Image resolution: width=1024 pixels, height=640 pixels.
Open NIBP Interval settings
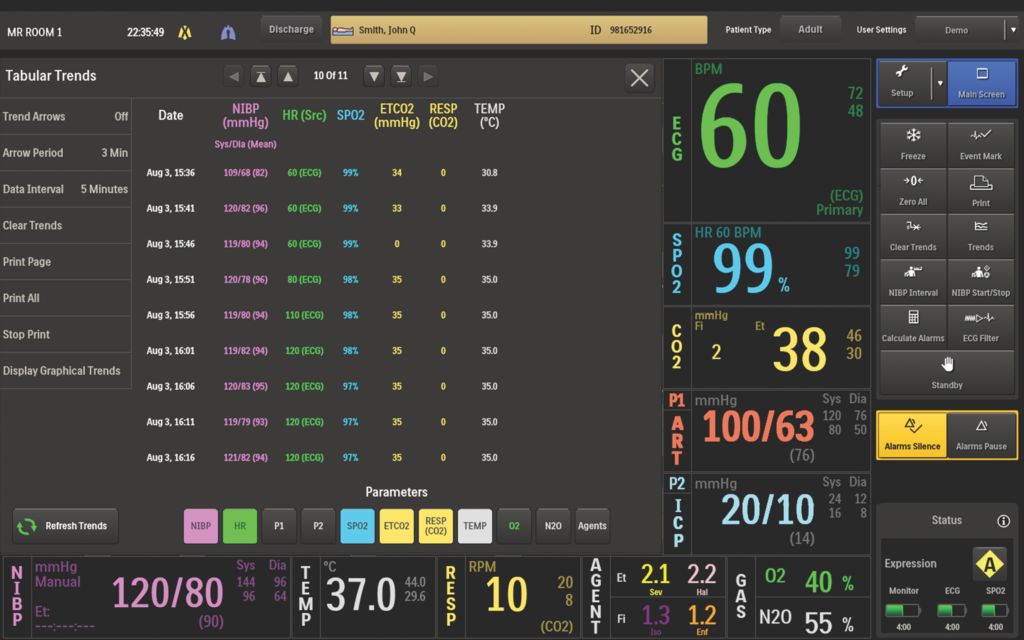coord(912,281)
